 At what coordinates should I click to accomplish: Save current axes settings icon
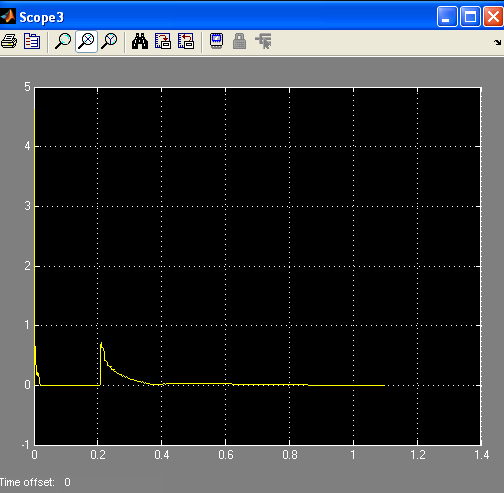pos(163,42)
